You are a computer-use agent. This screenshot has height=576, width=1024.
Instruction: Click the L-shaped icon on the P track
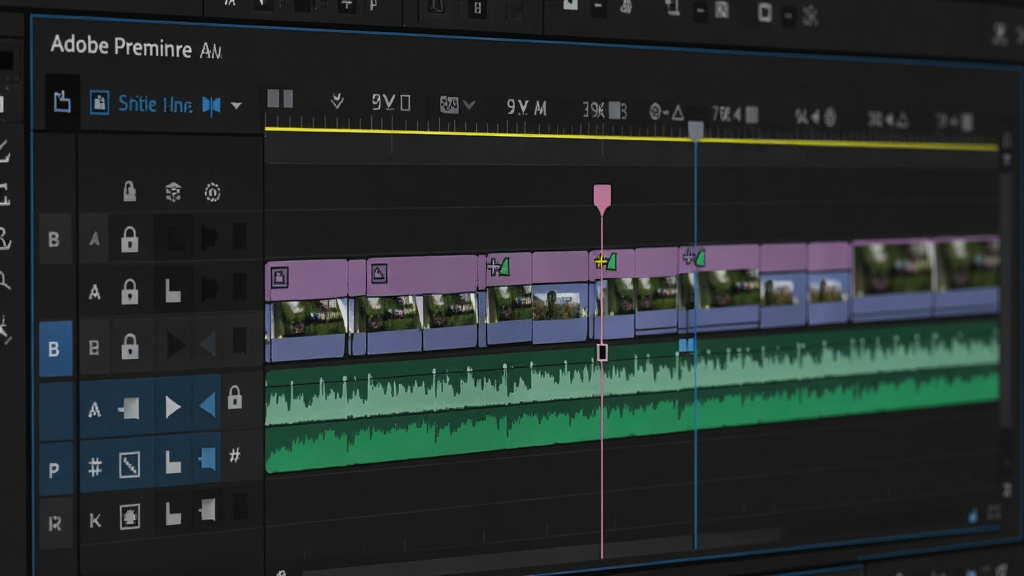(x=173, y=462)
